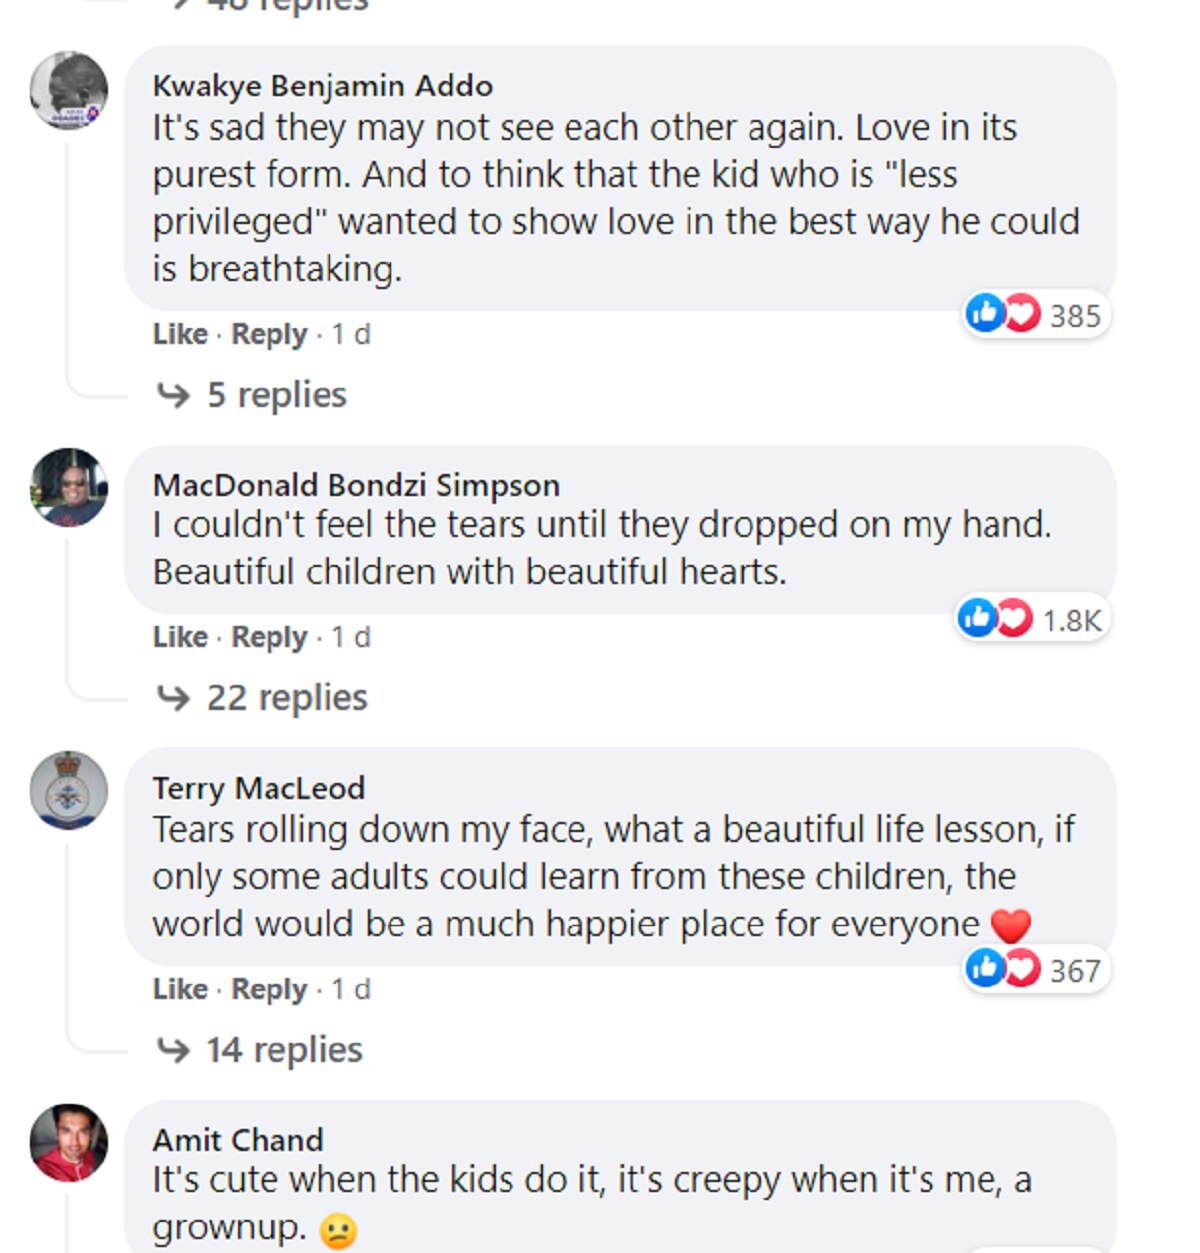Expand the 22 replies thread
Image resolution: width=1200 pixels, height=1253 pixels.
[286, 698]
